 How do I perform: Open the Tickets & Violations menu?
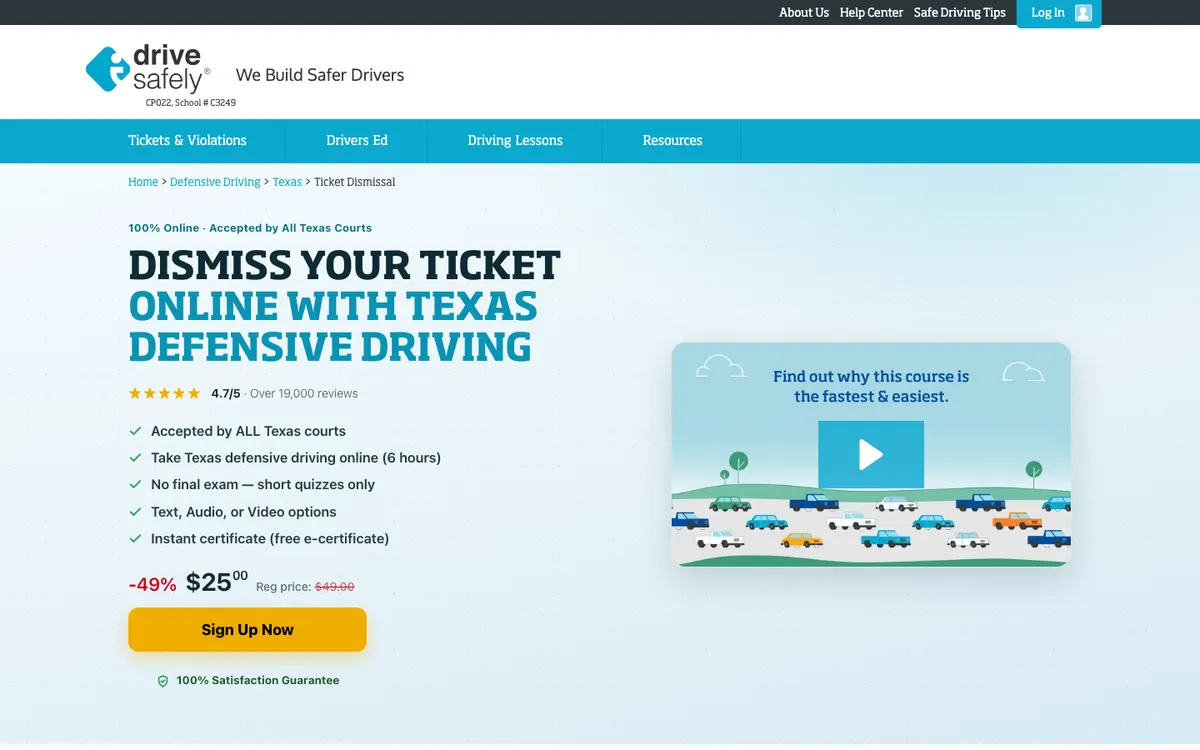[x=187, y=140]
